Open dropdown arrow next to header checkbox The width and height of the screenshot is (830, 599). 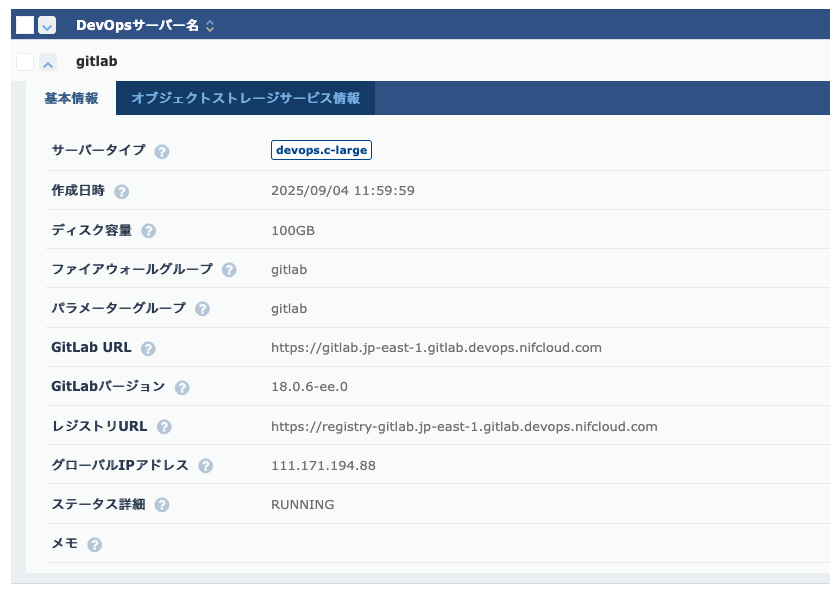click(47, 26)
